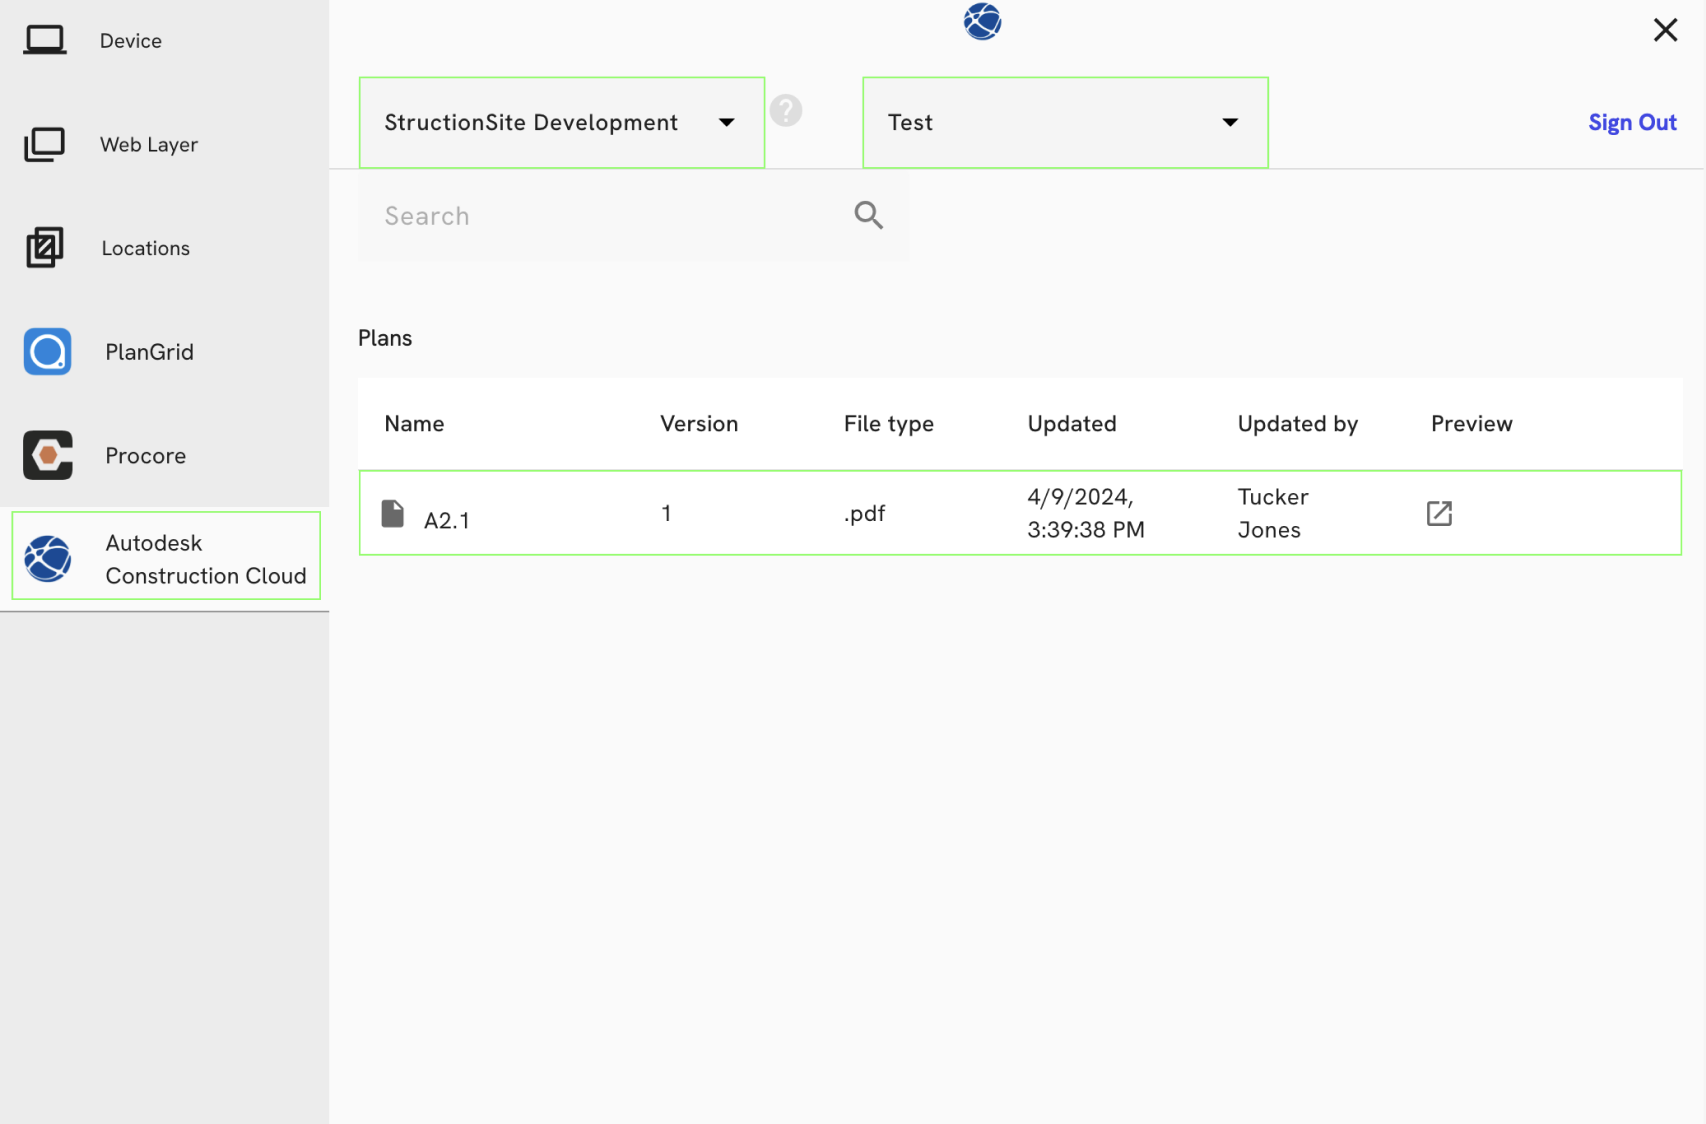Click the help question mark icon
This screenshot has height=1124, width=1706.
[x=786, y=110]
